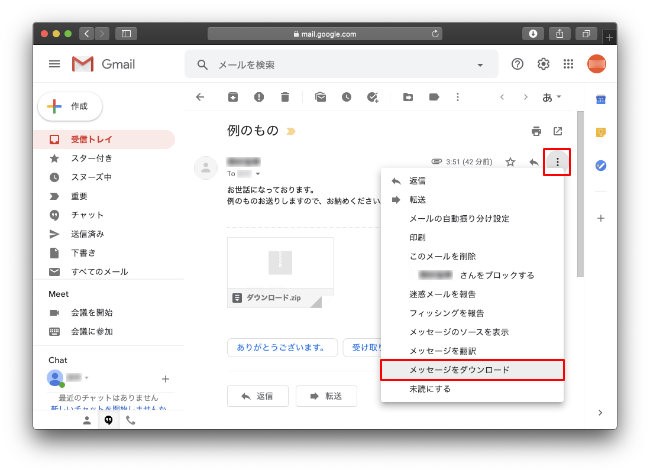Star this message
Viewport: 650px width, 473px height.
[510, 161]
